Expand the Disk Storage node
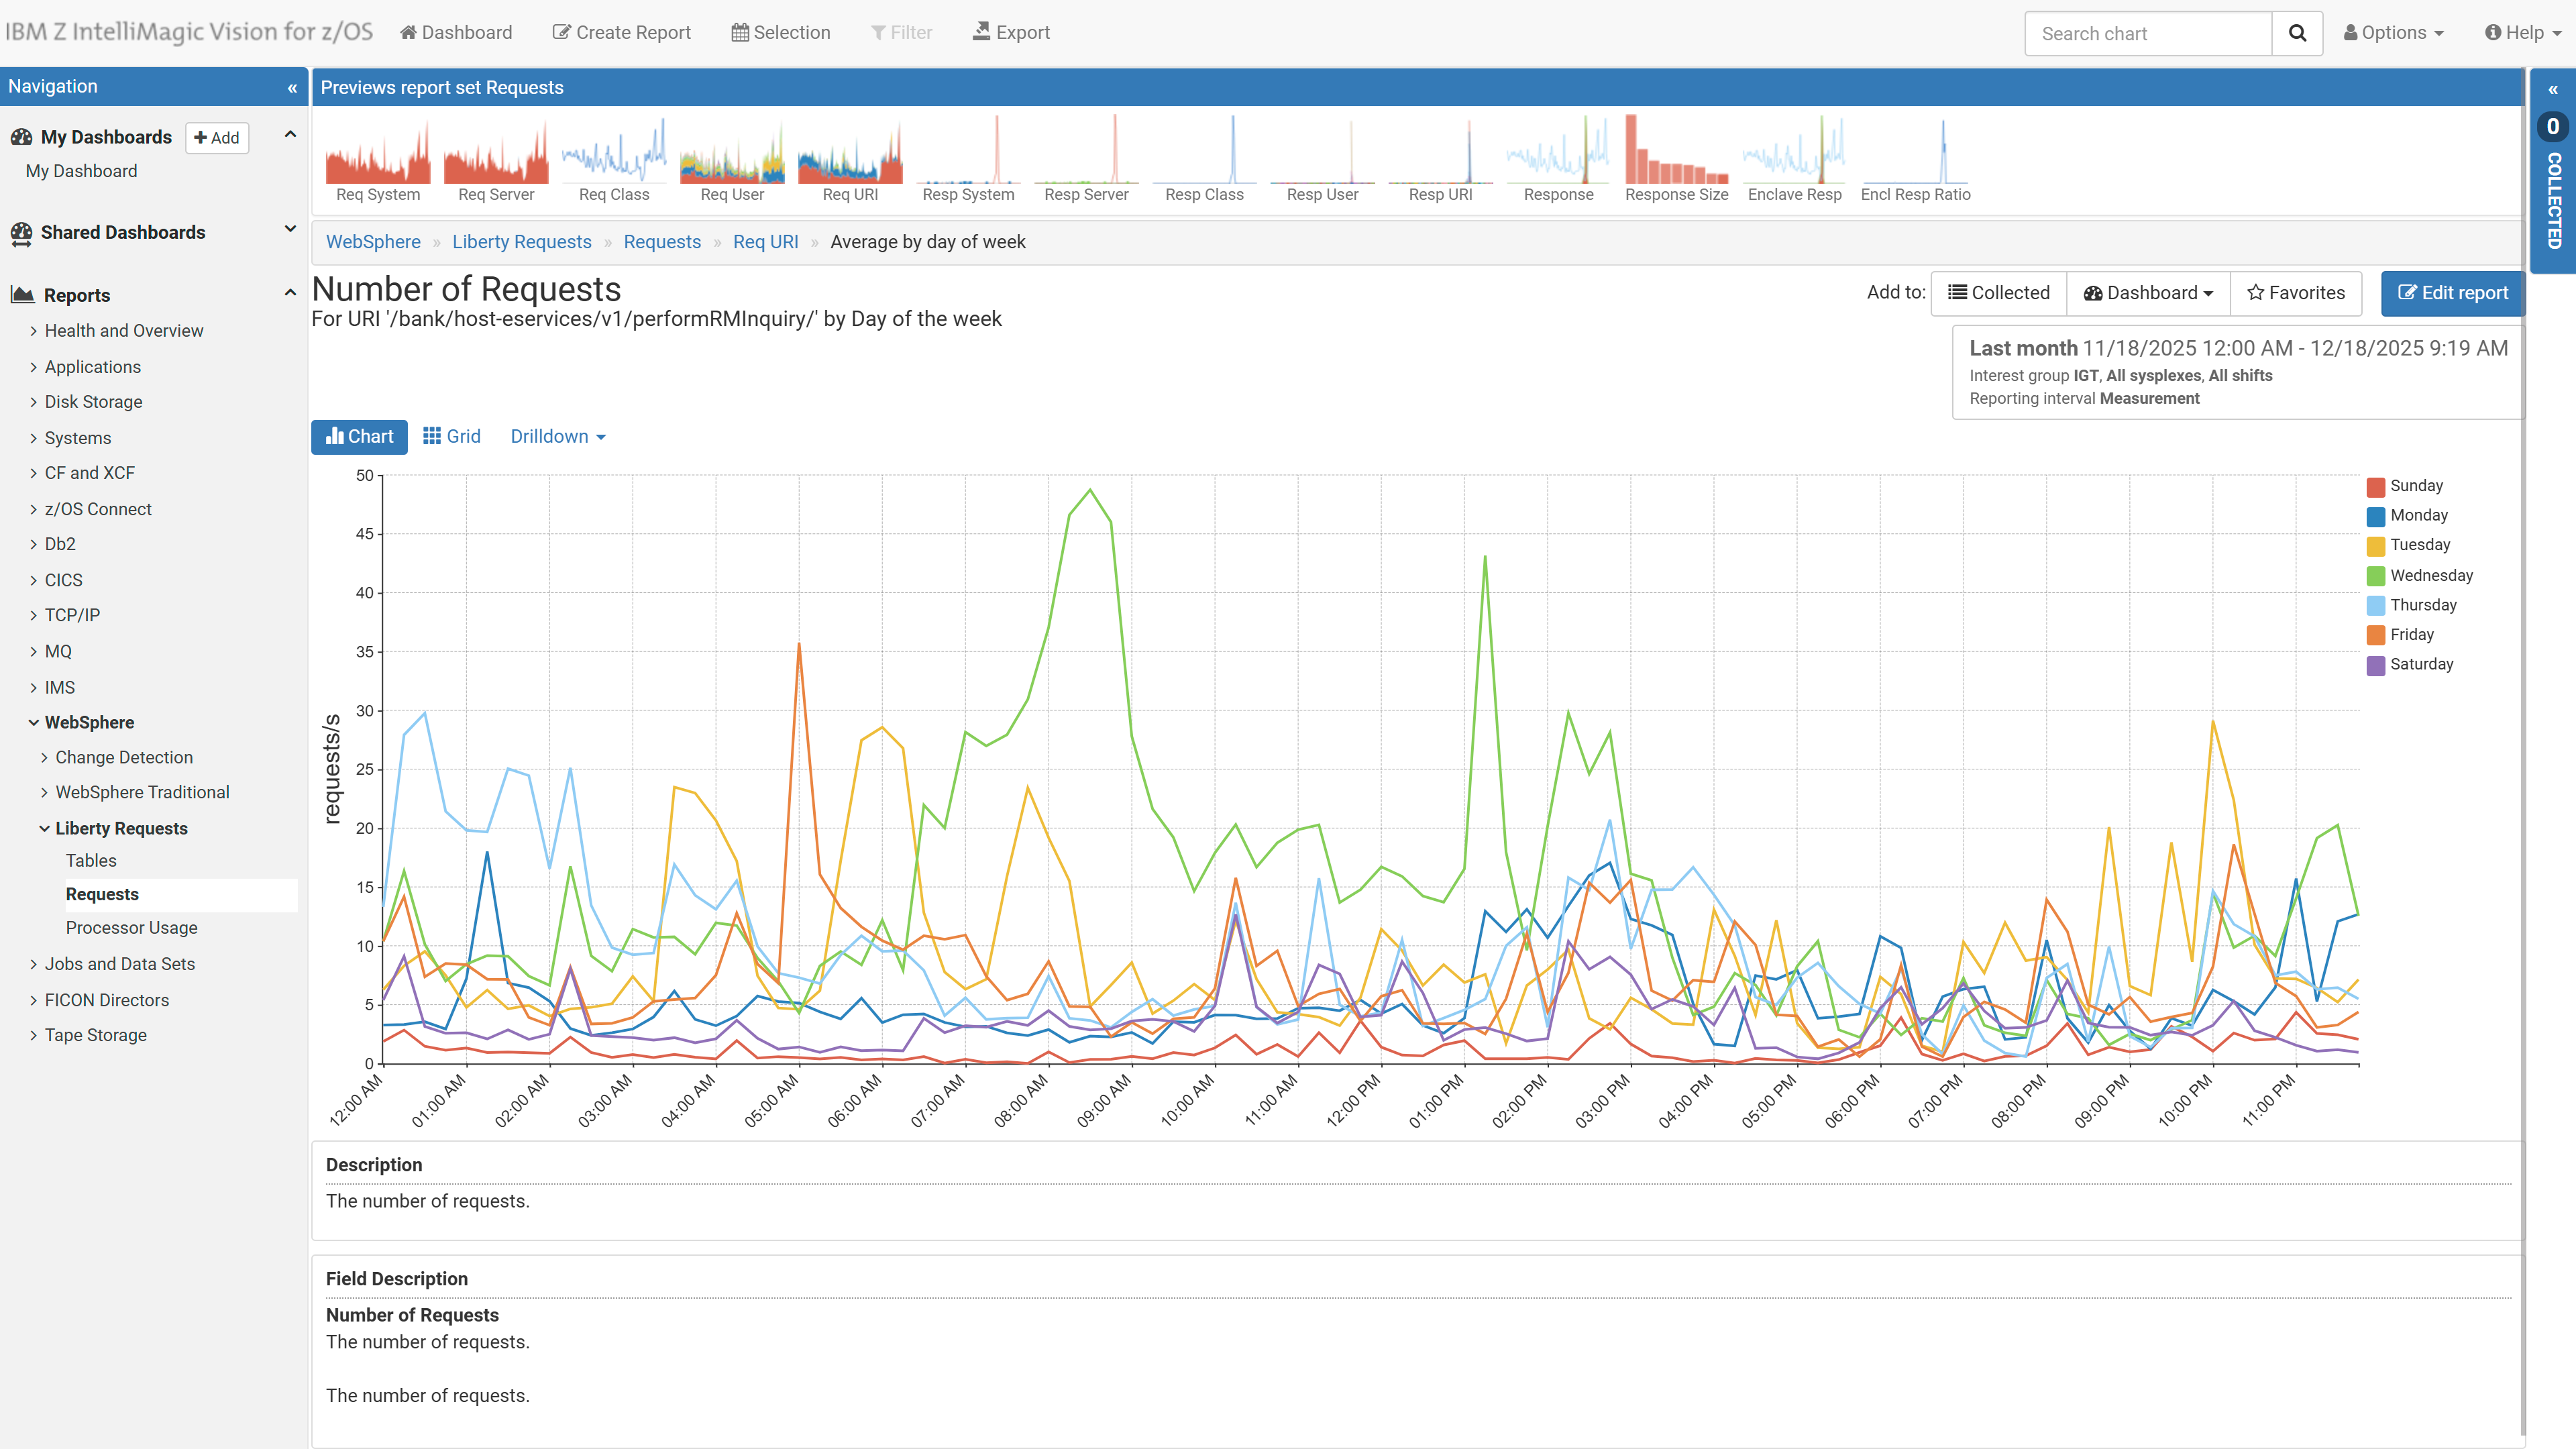Screen dimensions: 2576x1449 click(33, 402)
